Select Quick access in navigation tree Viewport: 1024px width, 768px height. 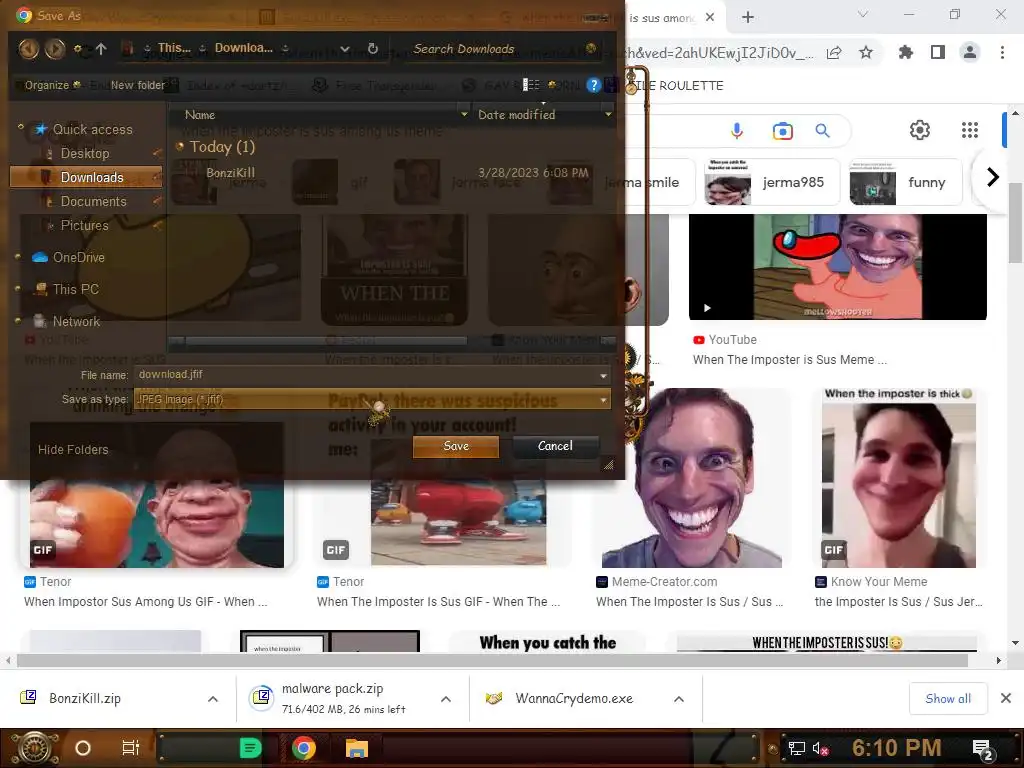(92, 129)
